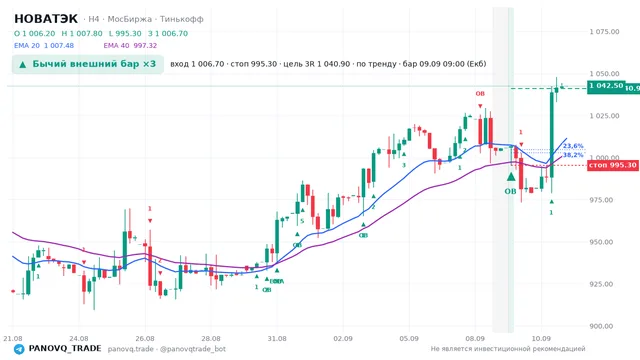Screen dimensions: 640x360
Task: Click the 28.08 date axis label
Action: [x=211, y=338]
